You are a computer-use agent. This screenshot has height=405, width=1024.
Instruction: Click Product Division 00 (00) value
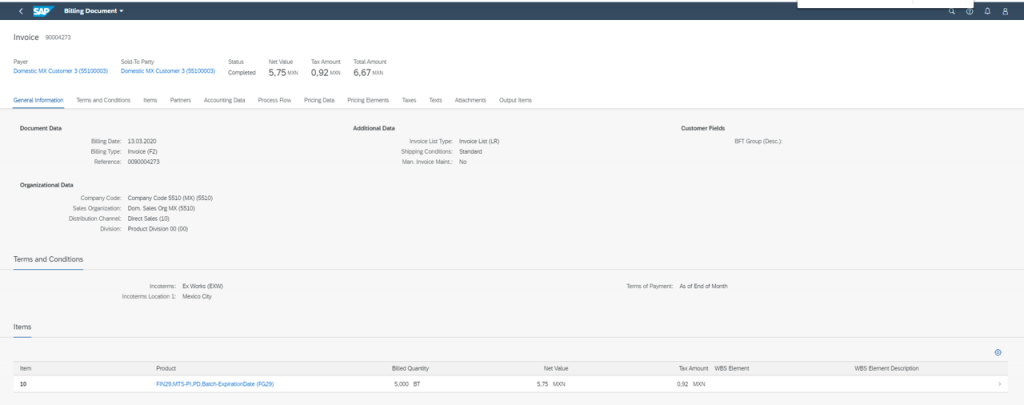tap(158, 229)
